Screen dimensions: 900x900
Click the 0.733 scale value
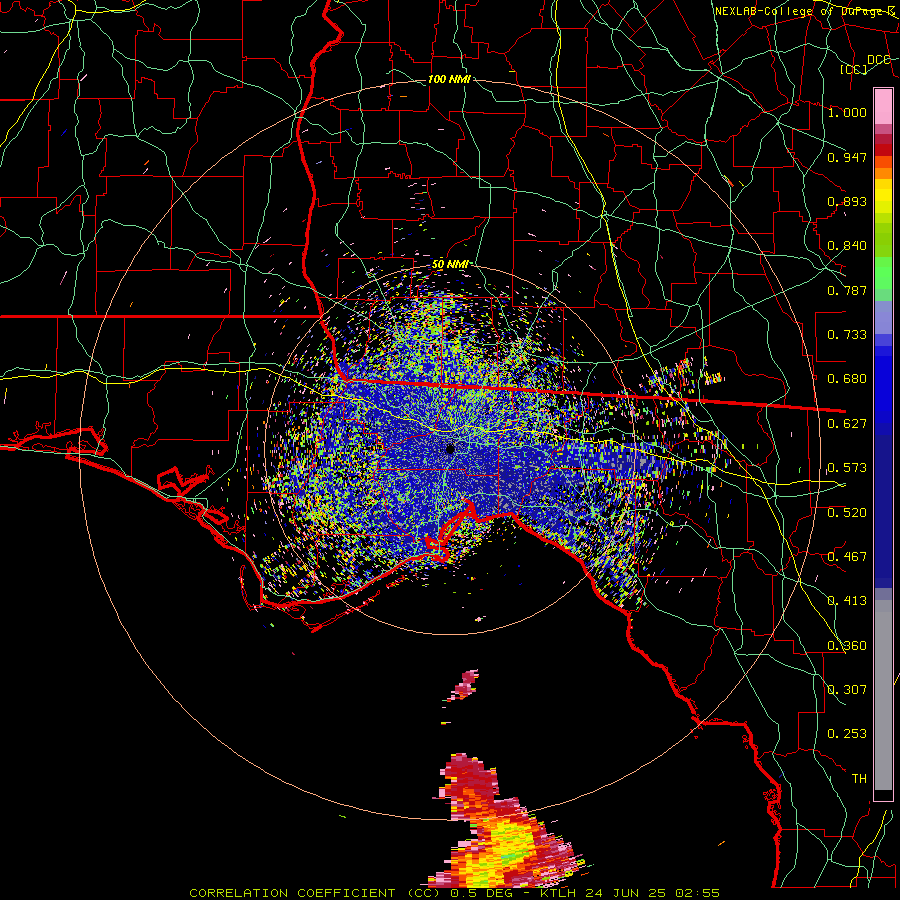847,335
